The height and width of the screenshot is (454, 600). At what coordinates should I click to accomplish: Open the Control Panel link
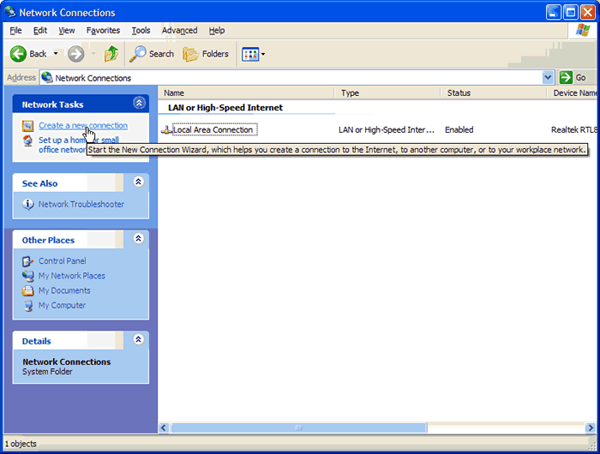point(62,261)
